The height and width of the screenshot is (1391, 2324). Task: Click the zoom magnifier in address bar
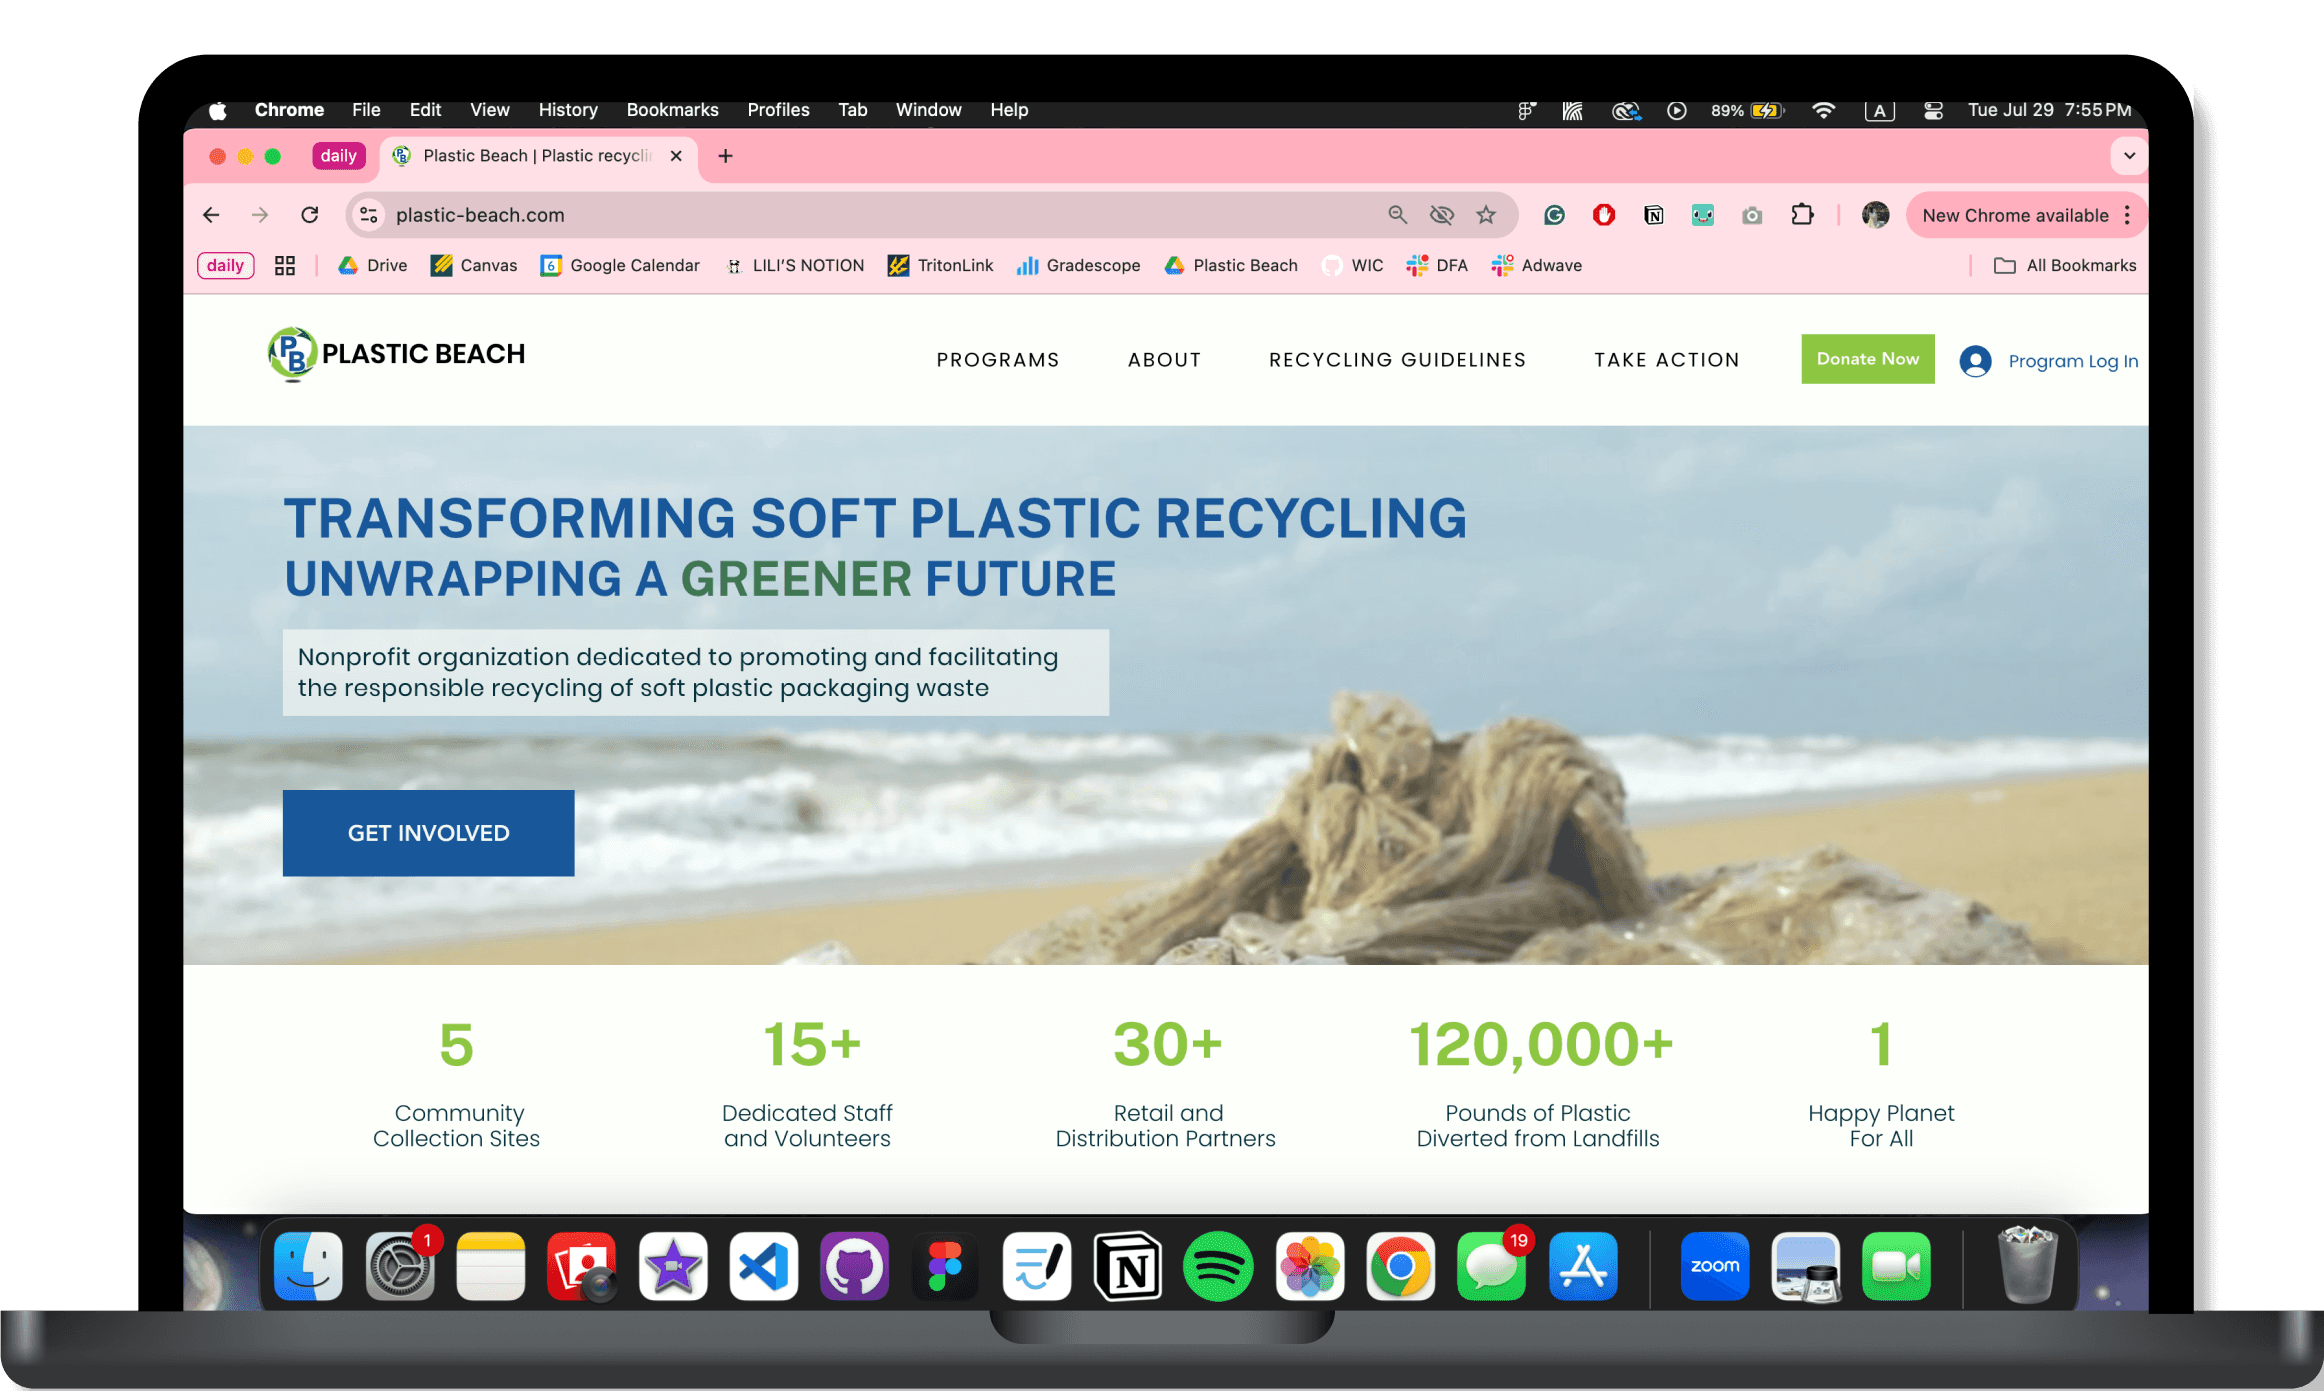click(1397, 215)
